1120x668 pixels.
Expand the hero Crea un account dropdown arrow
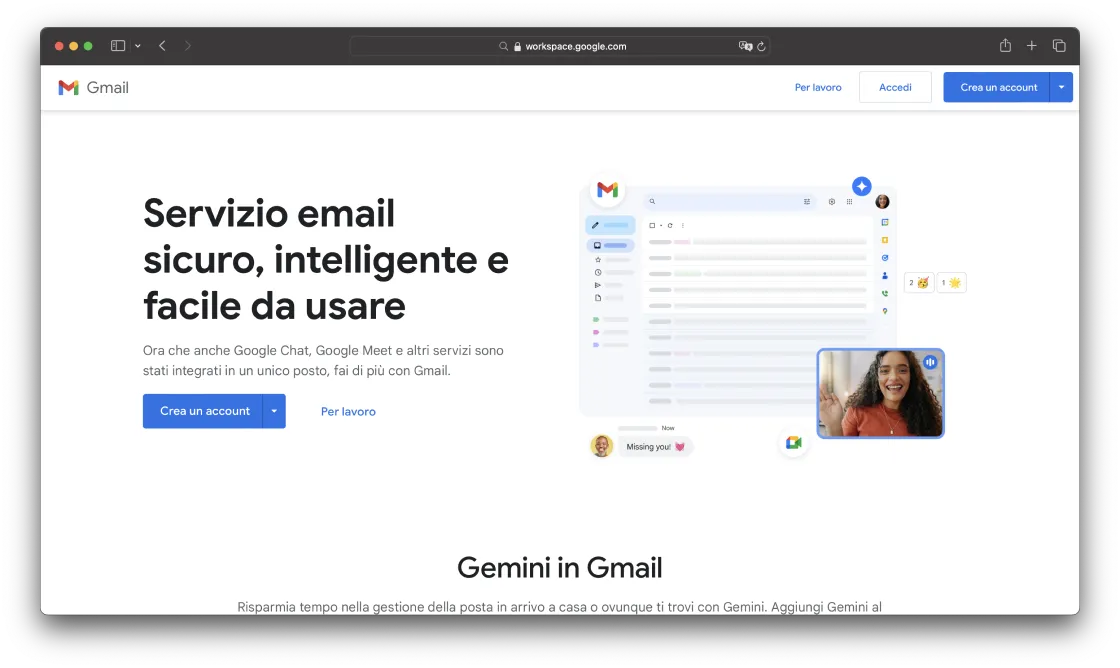click(x=274, y=412)
